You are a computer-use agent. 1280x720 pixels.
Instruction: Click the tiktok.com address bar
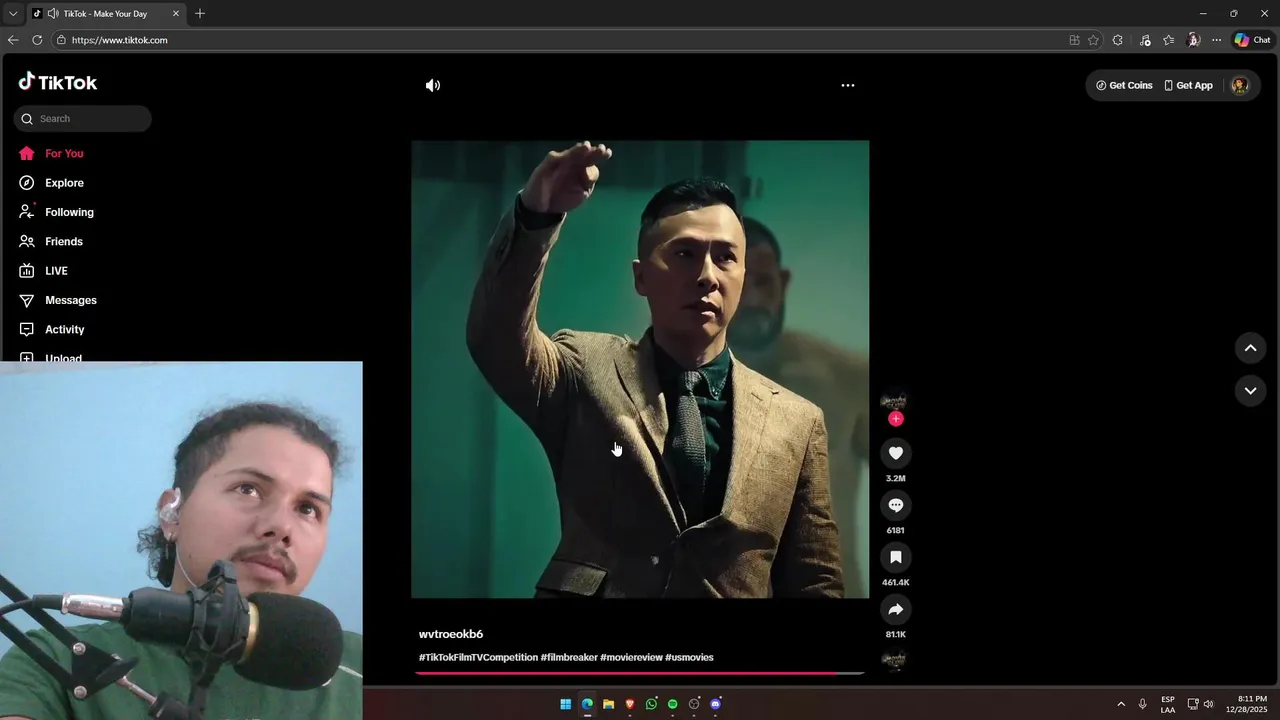tap(560, 40)
